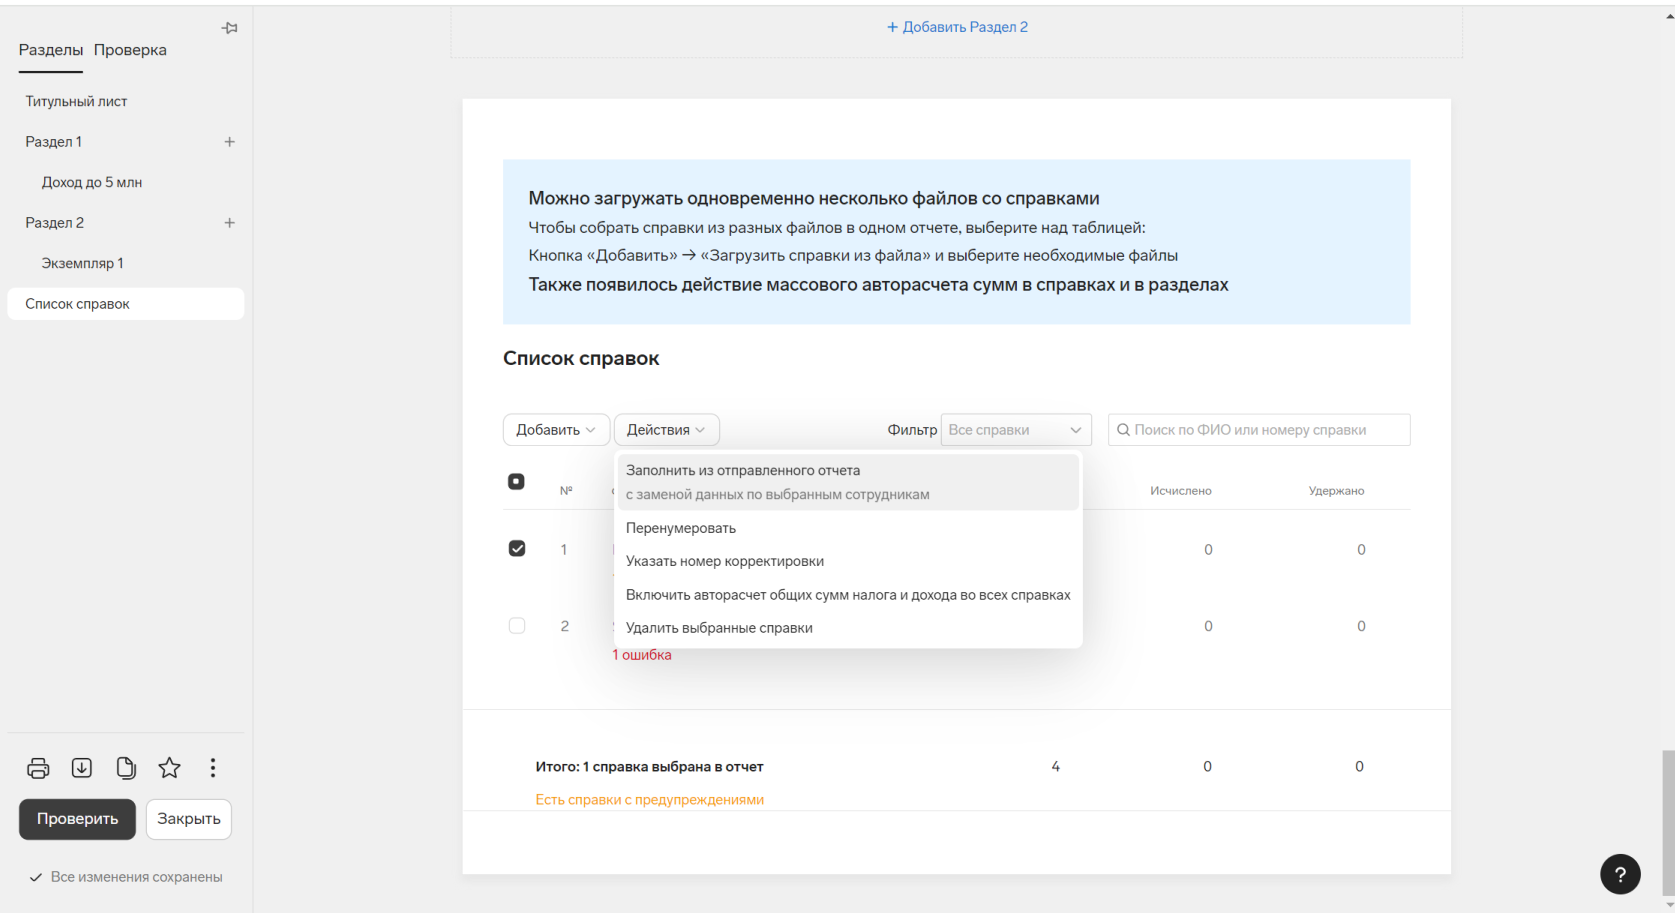The image size is (1675, 913).
Task: Open the help question mark button
Action: [1620, 874]
